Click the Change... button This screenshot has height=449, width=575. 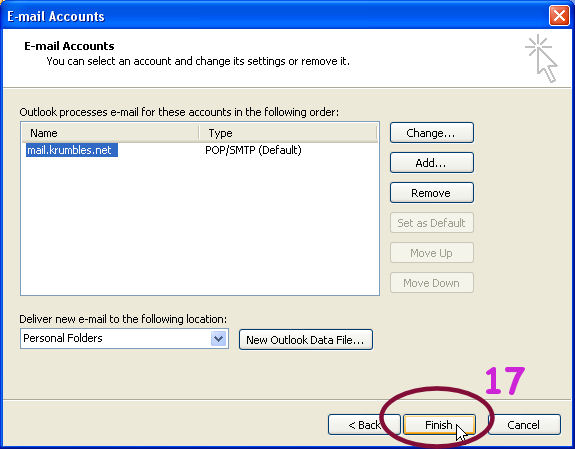coord(432,132)
